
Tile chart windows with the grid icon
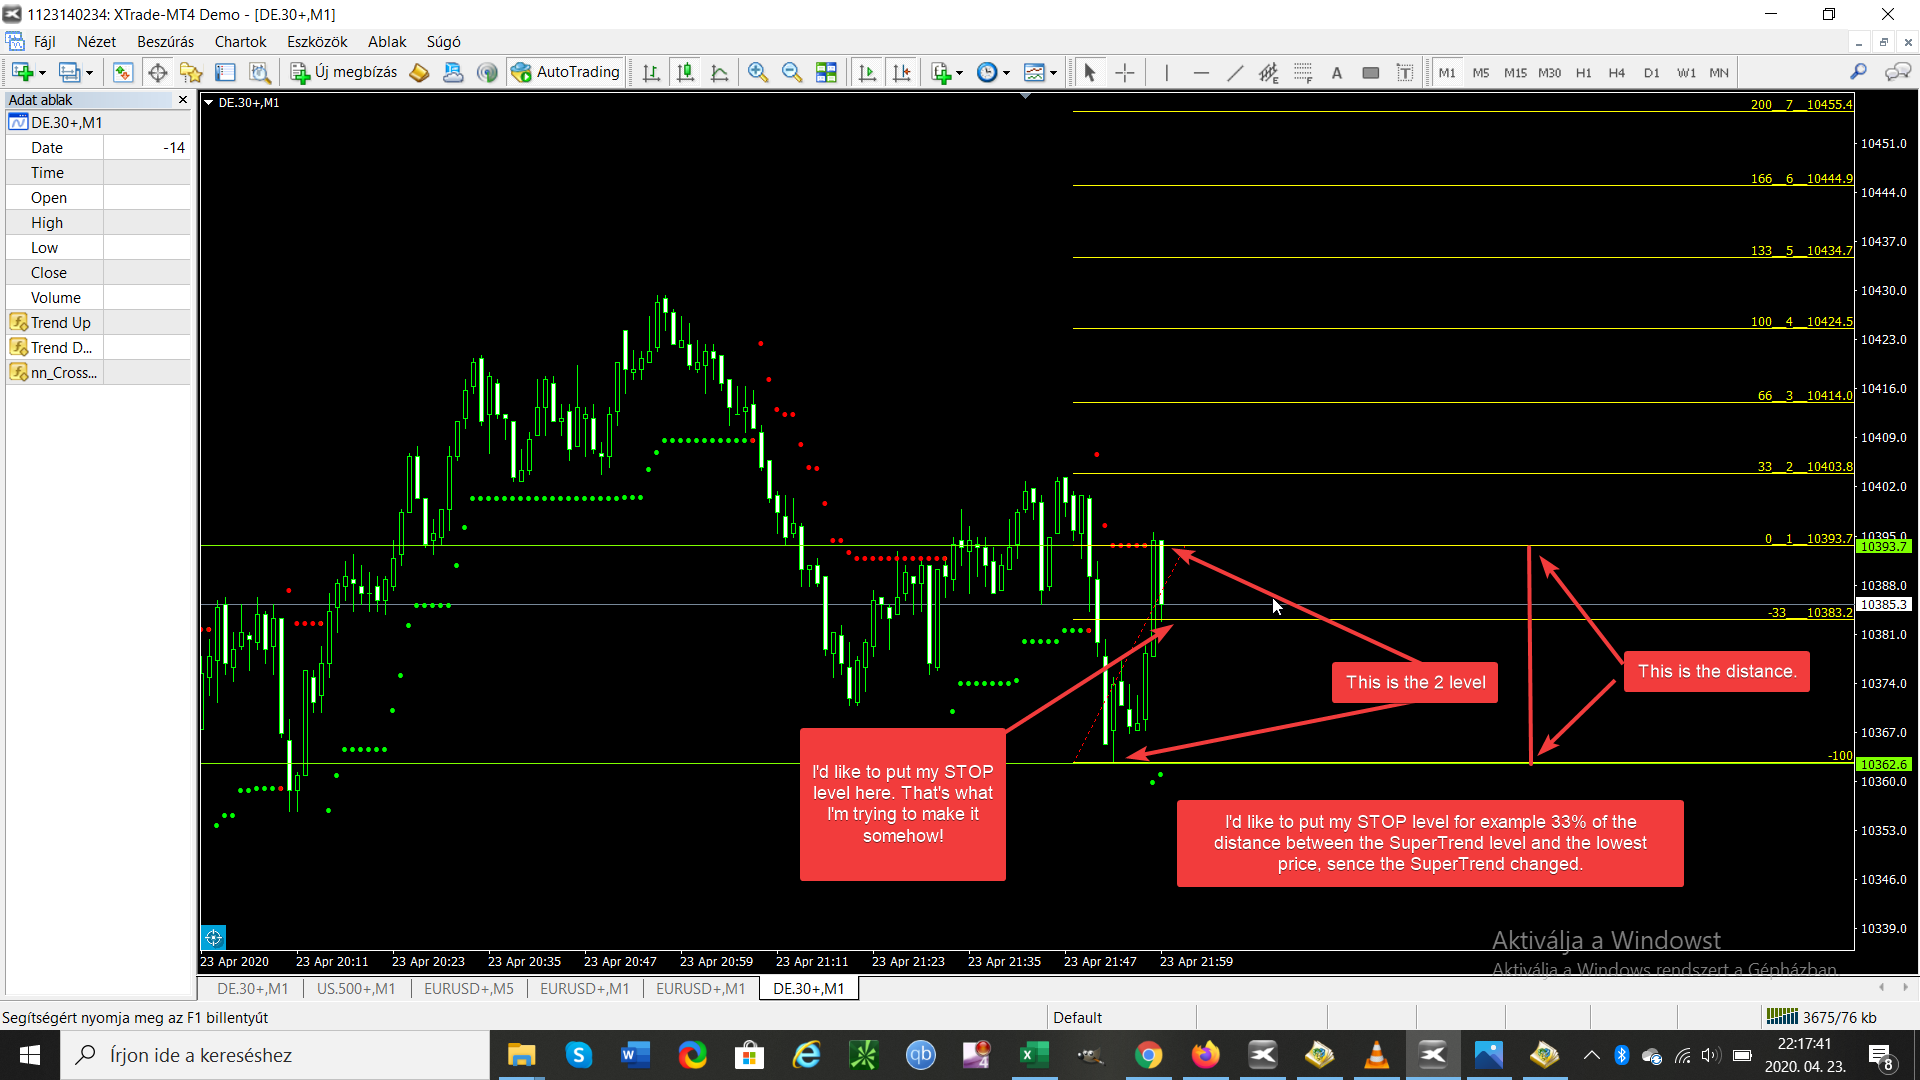pyautogui.click(x=826, y=72)
